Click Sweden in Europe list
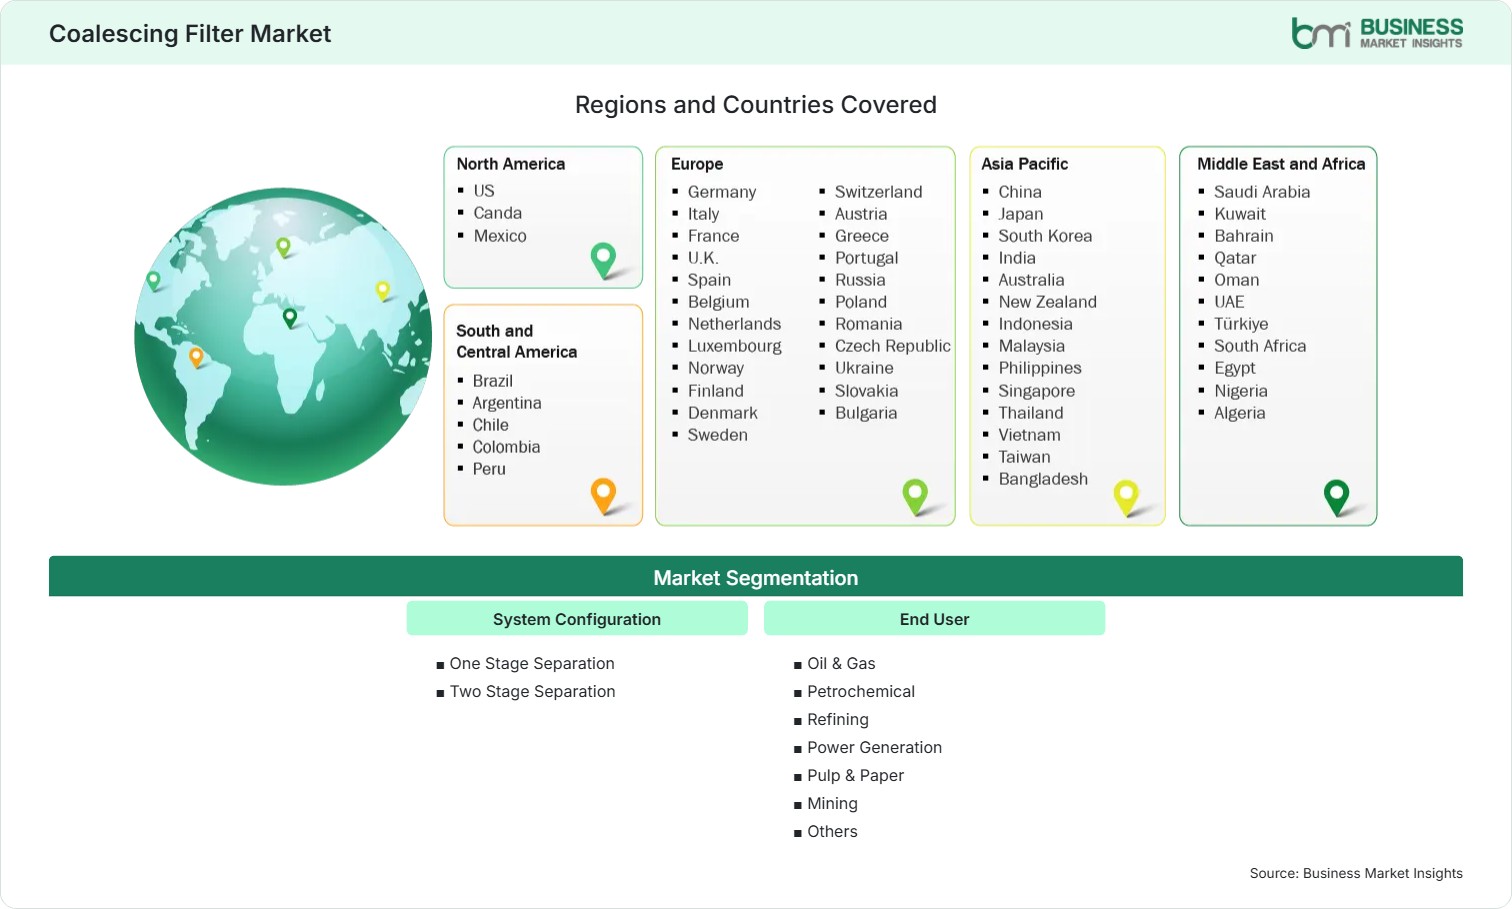Screen dimensions: 1512x909 [x=718, y=435]
